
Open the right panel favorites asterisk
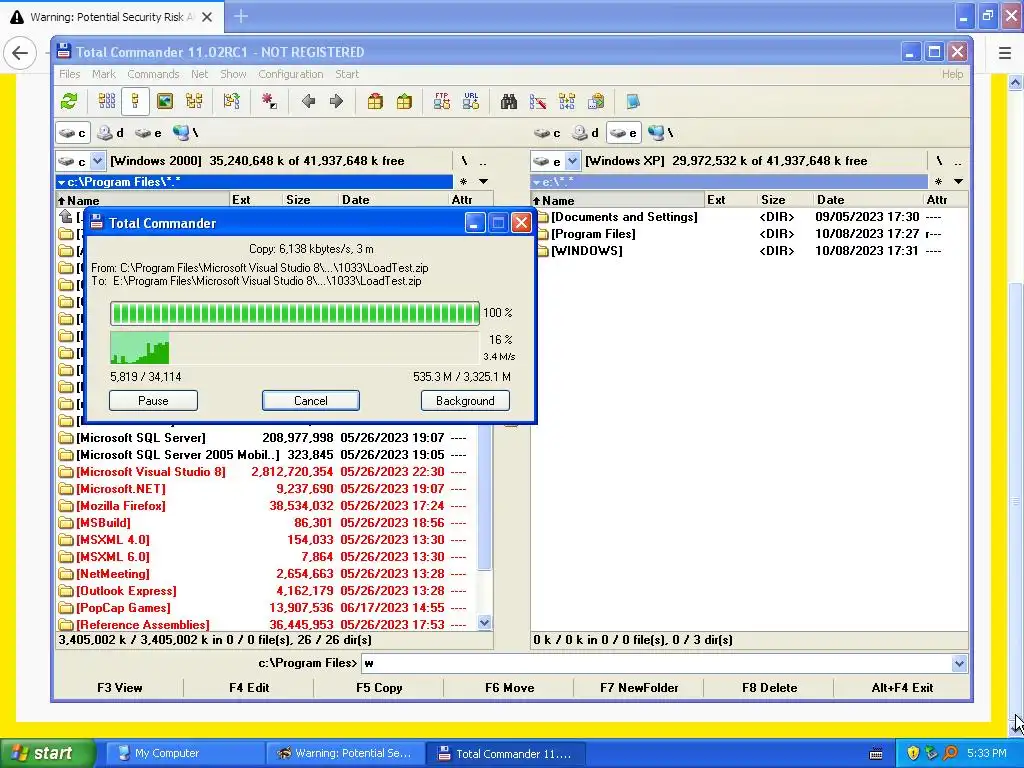pyautogui.click(x=938, y=182)
